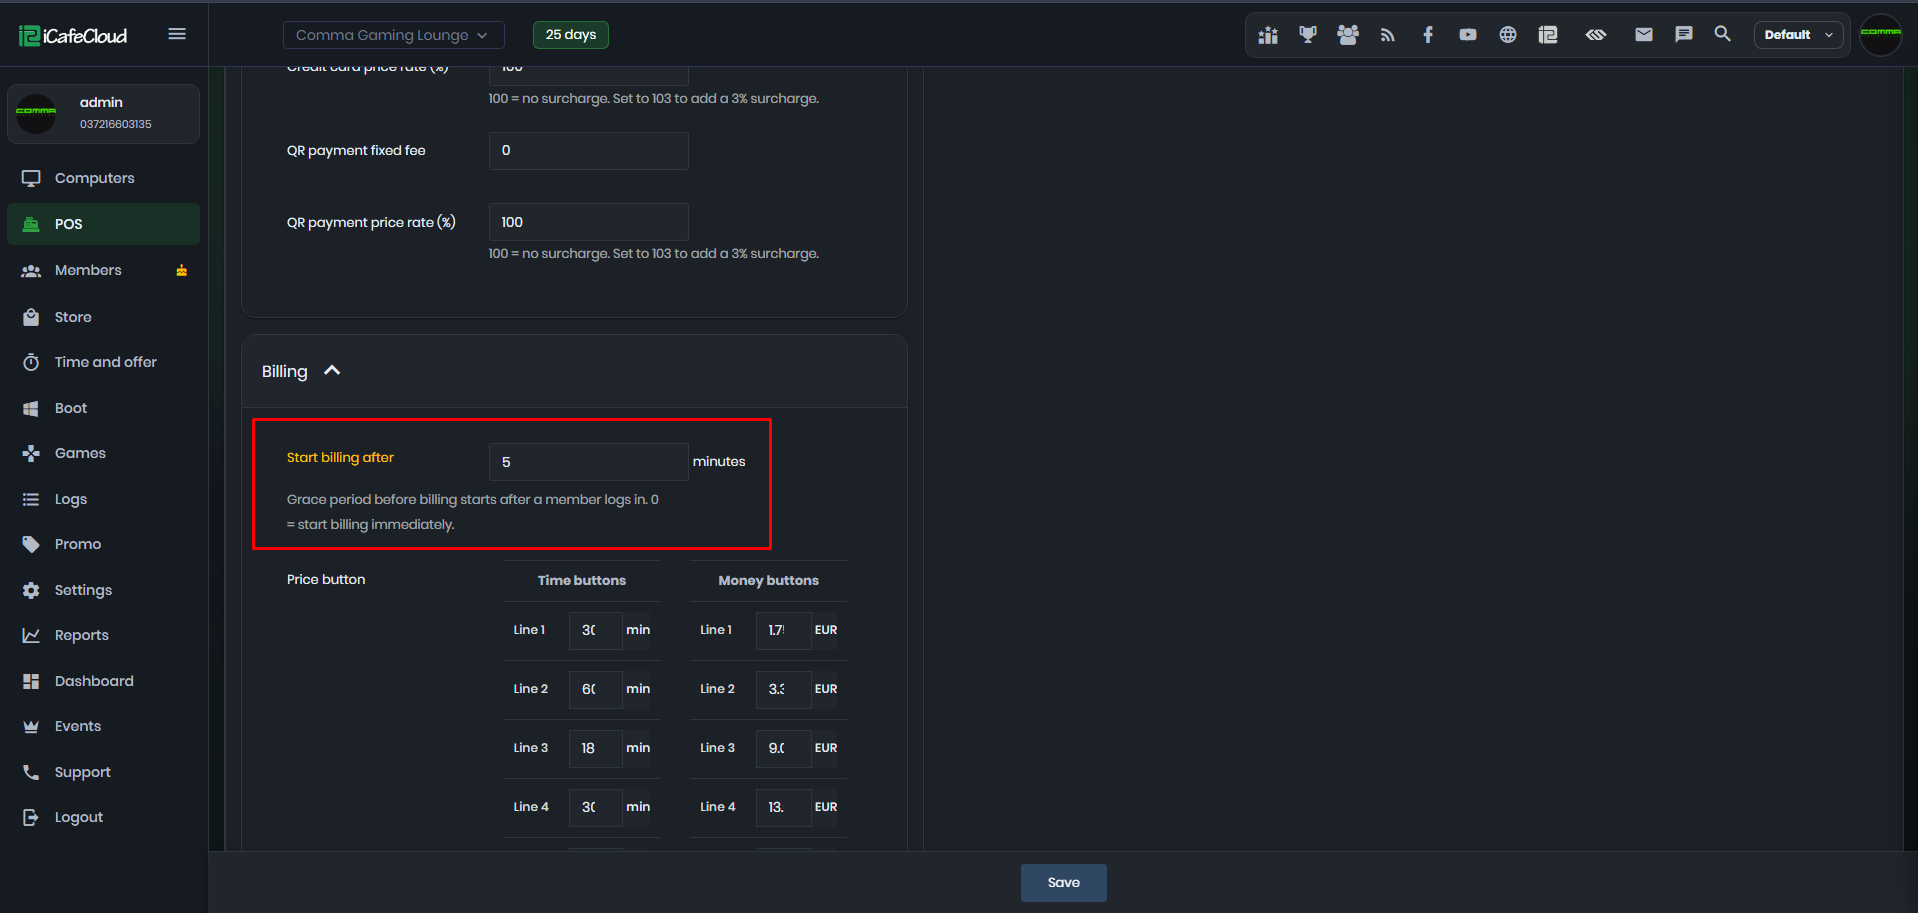The height and width of the screenshot is (913, 1918).
Task: Click the 'QR payment fixed fee' label
Action: pos(356,150)
